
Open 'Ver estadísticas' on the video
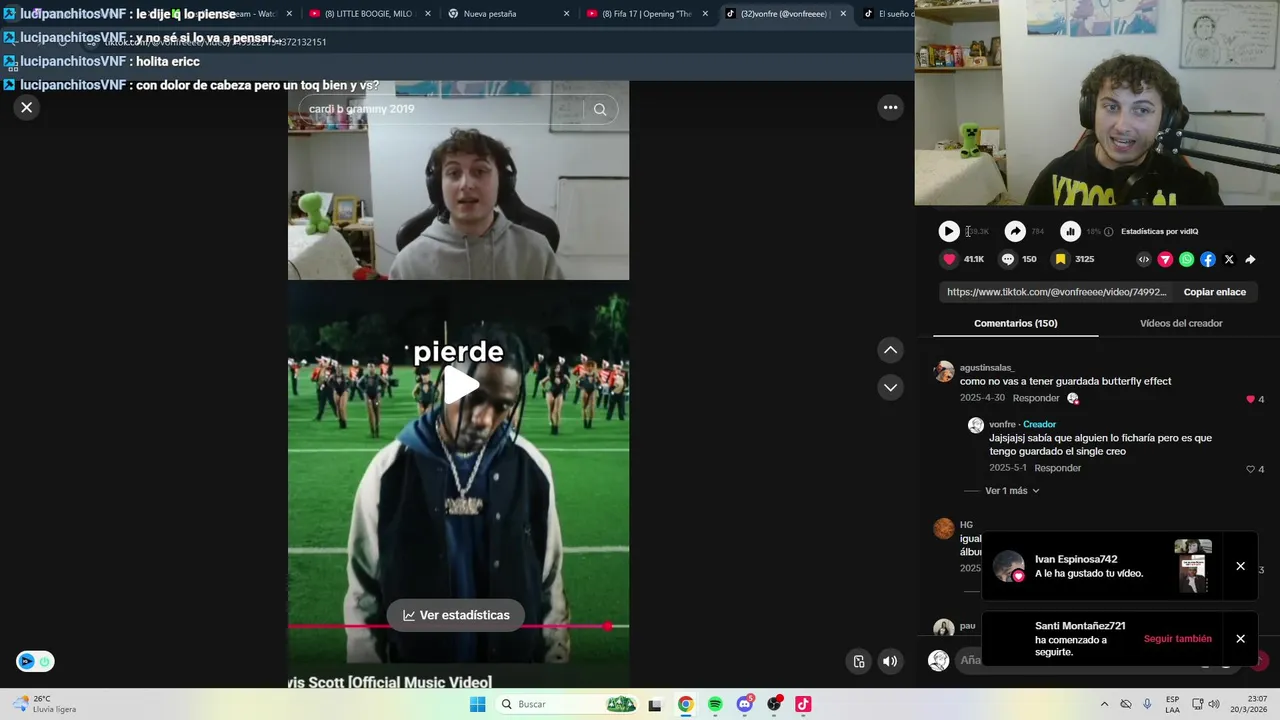[456, 615]
